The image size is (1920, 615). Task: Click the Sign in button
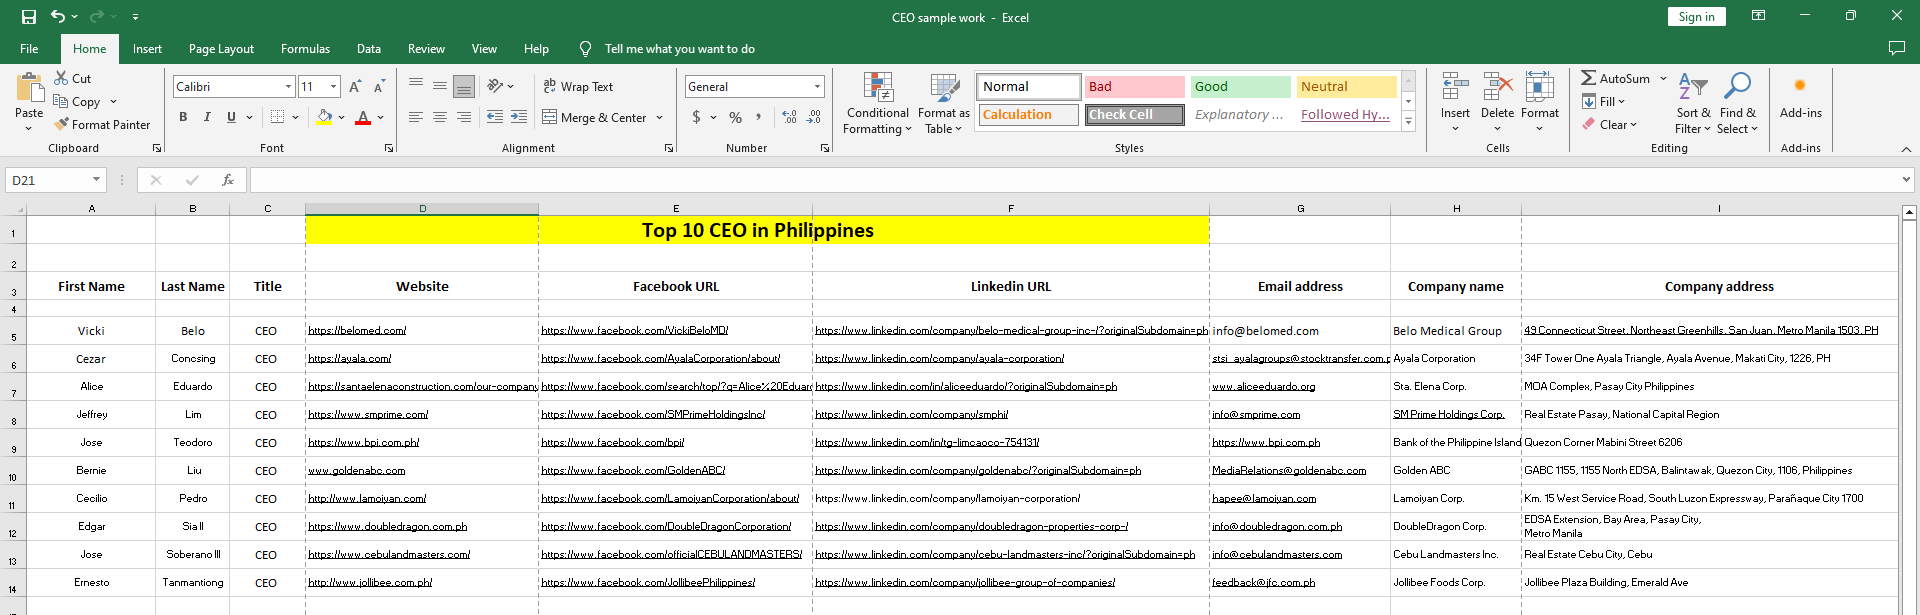(x=1696, y=17)
